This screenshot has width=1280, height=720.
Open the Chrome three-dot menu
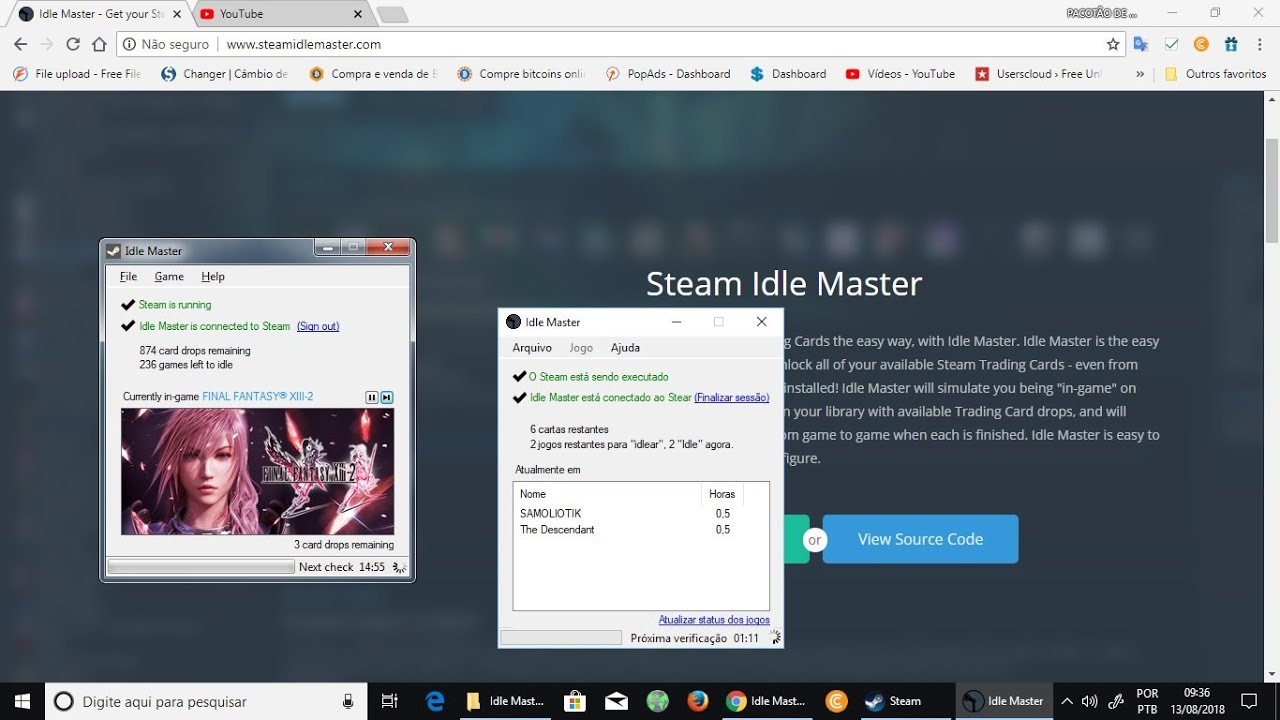pos(1261,44)
